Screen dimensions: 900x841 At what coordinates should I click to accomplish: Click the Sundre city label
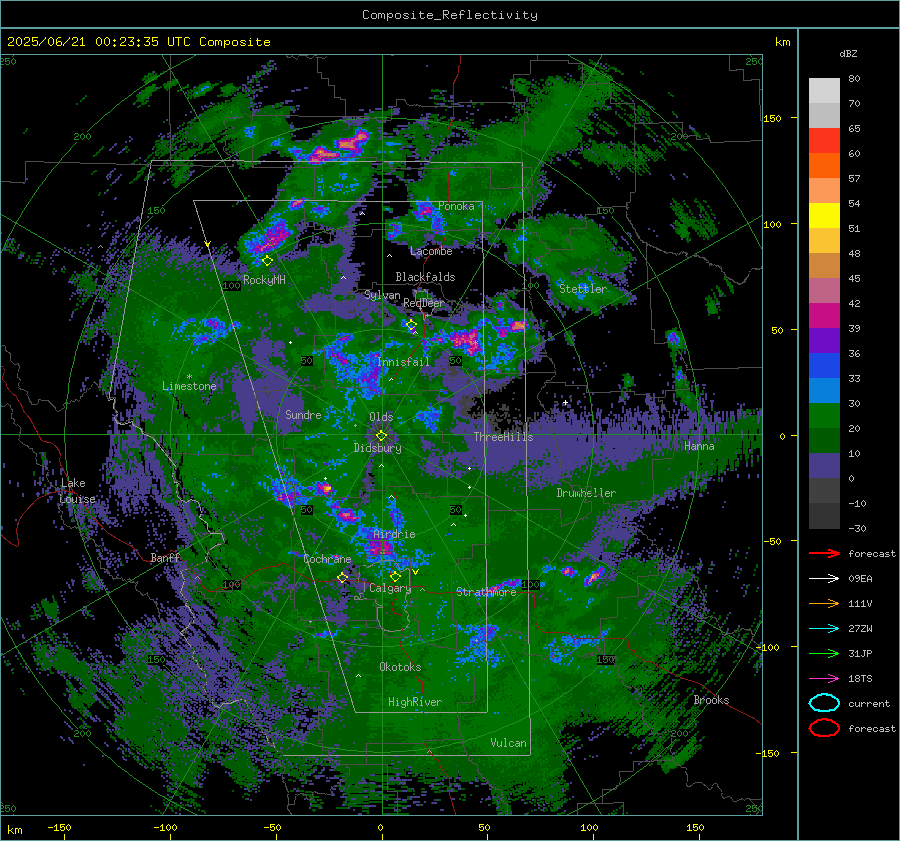pyautogui.click(x=303, y=415)
